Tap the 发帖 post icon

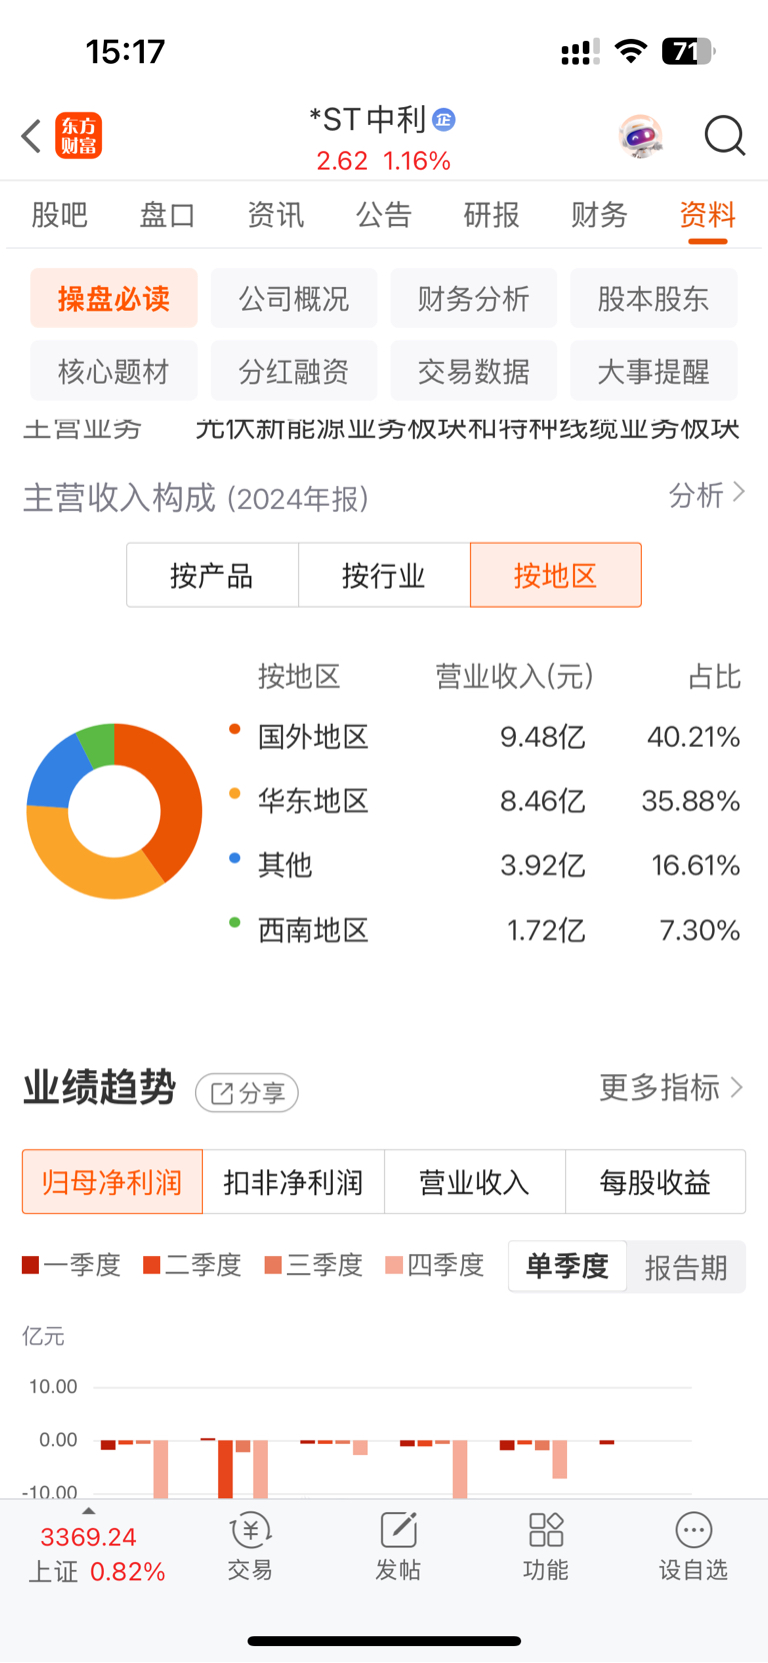pos(398,1530)
